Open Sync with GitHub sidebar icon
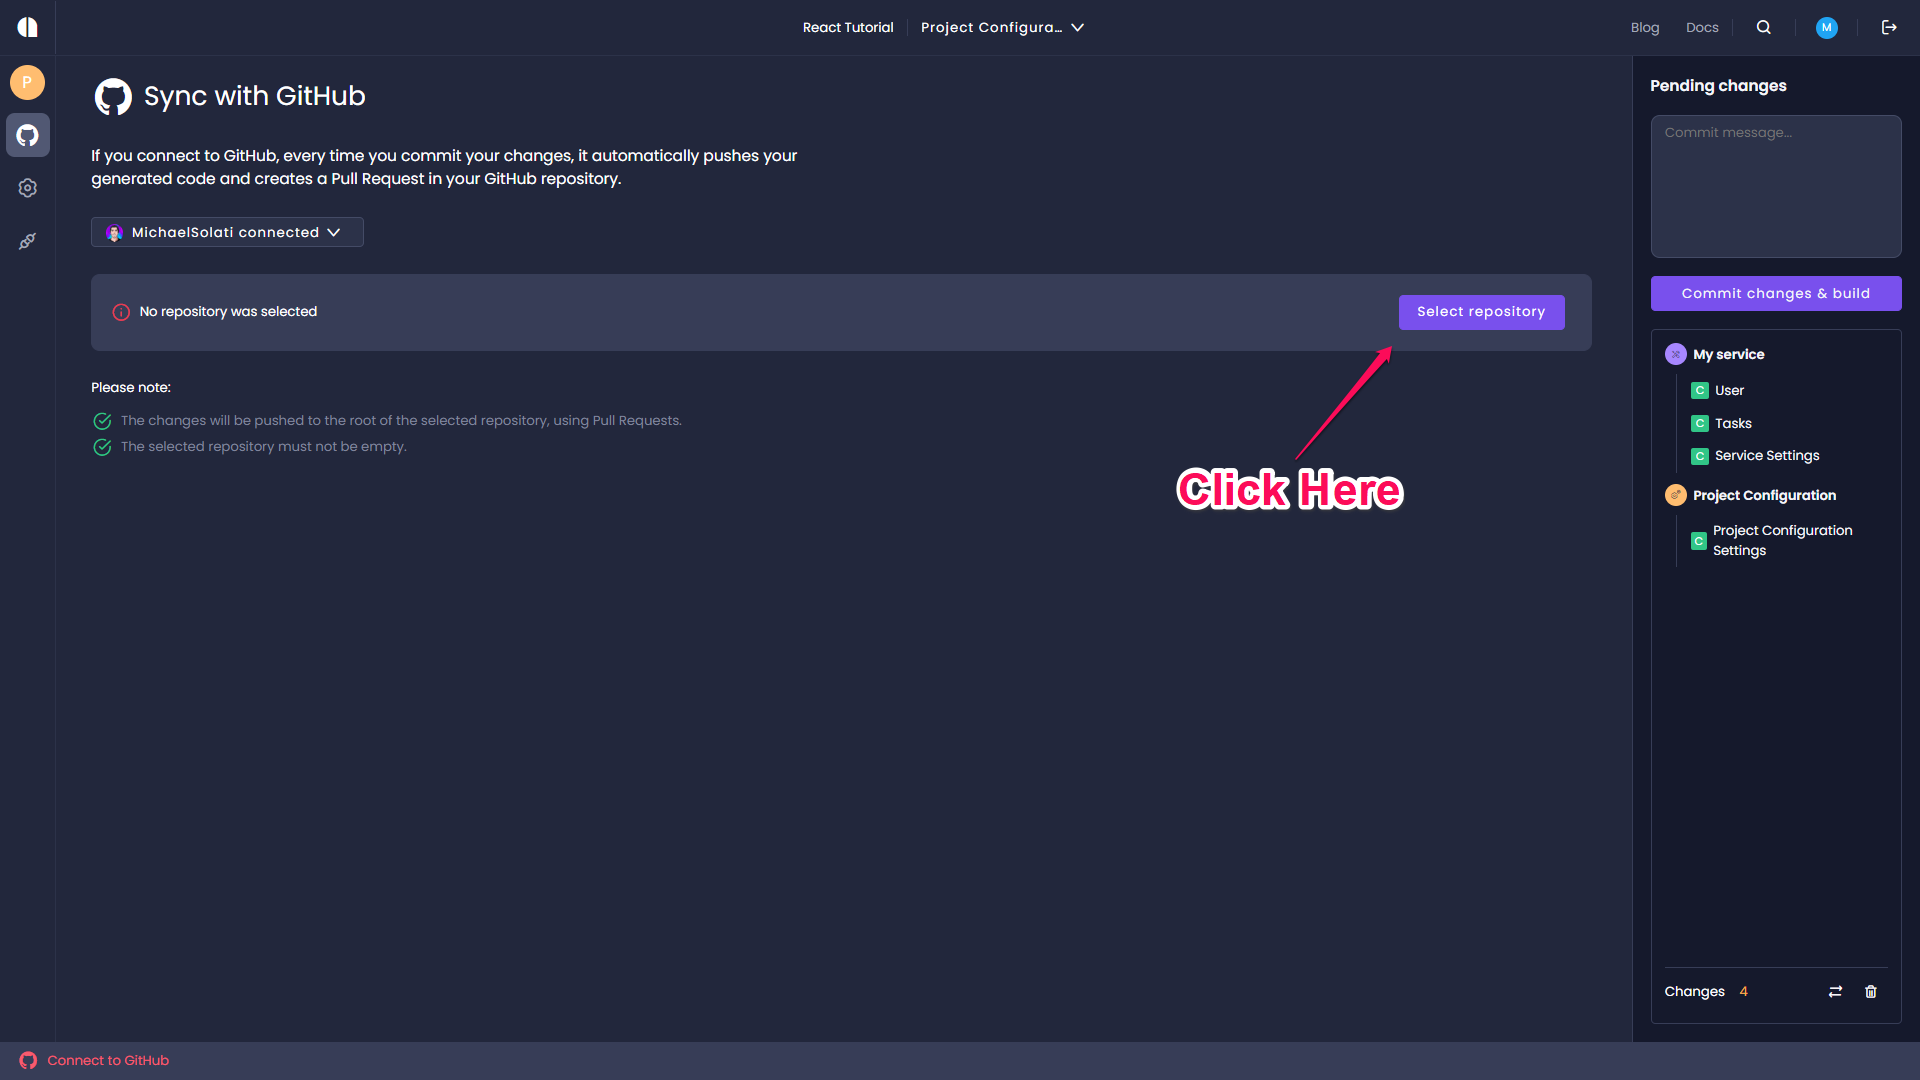Viewport: 1920px width, 1080px height. click(x=27, y=135)
